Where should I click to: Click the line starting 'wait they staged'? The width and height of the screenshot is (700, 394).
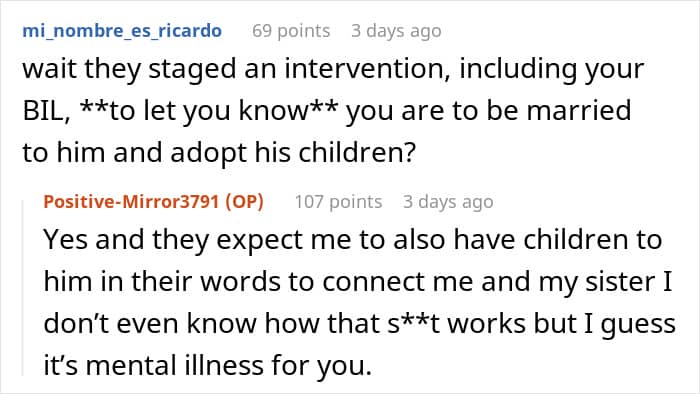click(x=333, y=70)
